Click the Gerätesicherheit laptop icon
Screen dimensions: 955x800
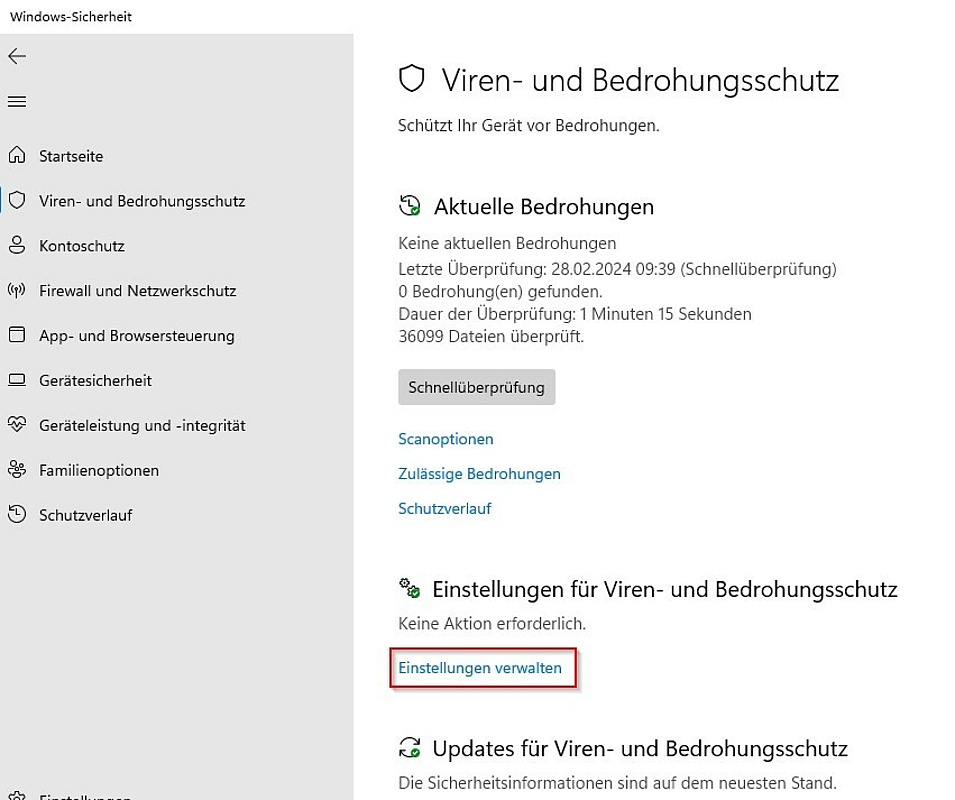pos(17,380)
